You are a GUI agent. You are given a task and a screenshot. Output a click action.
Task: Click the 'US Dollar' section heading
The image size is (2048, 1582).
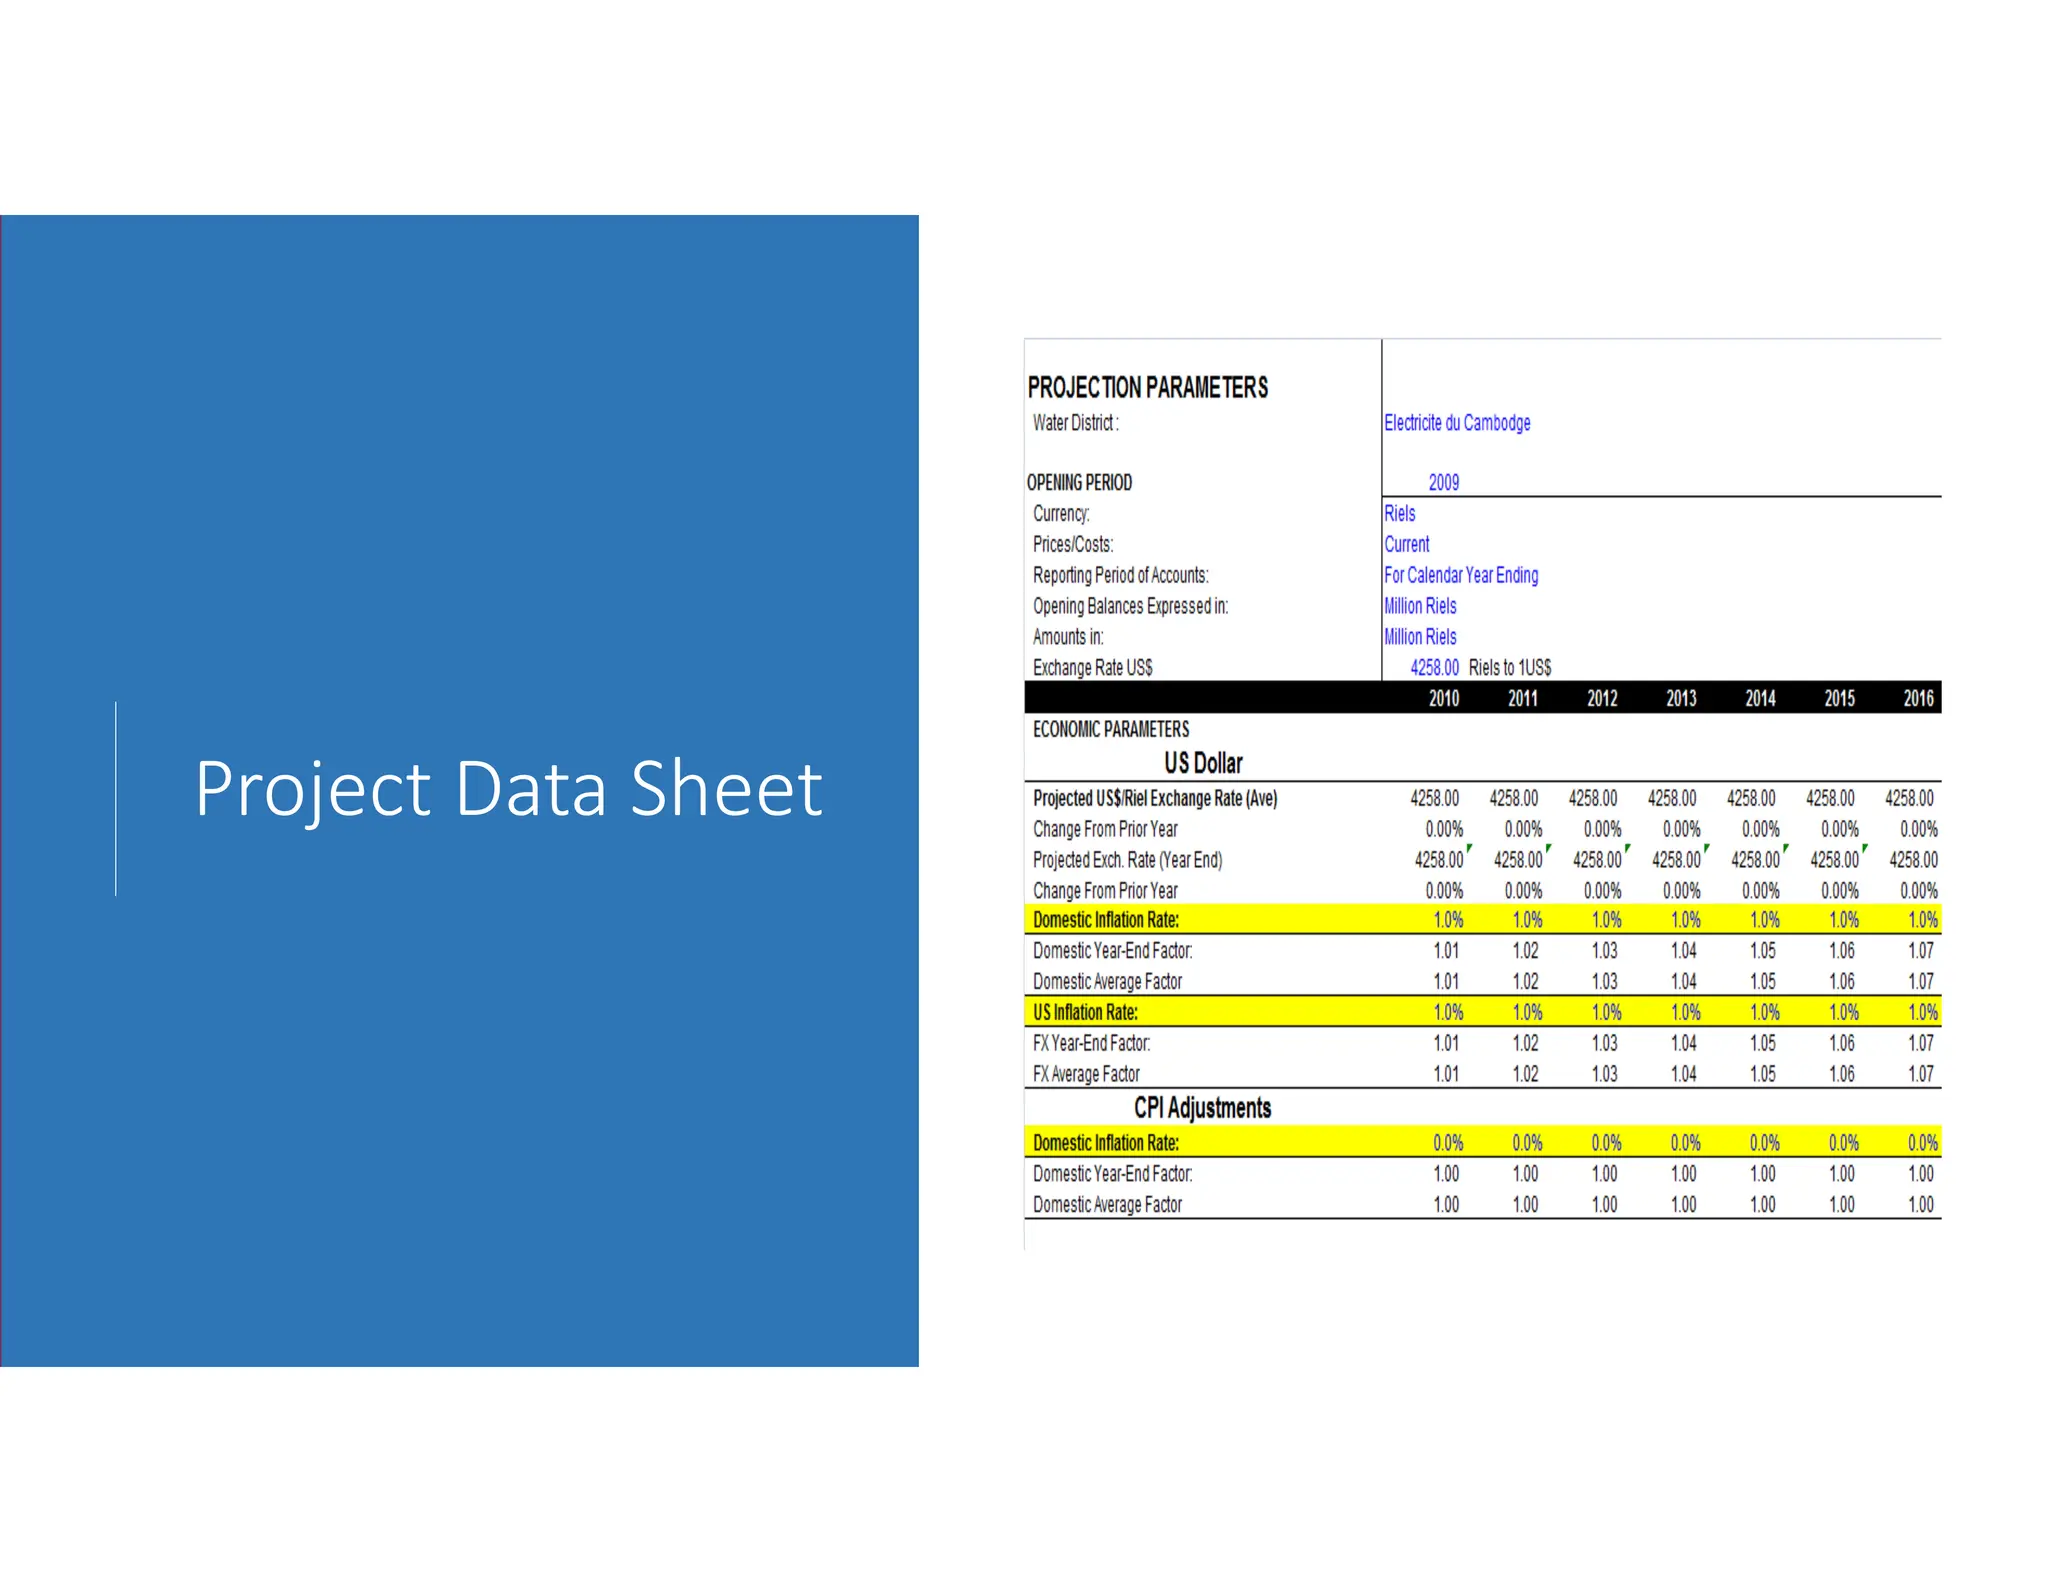1203,764
